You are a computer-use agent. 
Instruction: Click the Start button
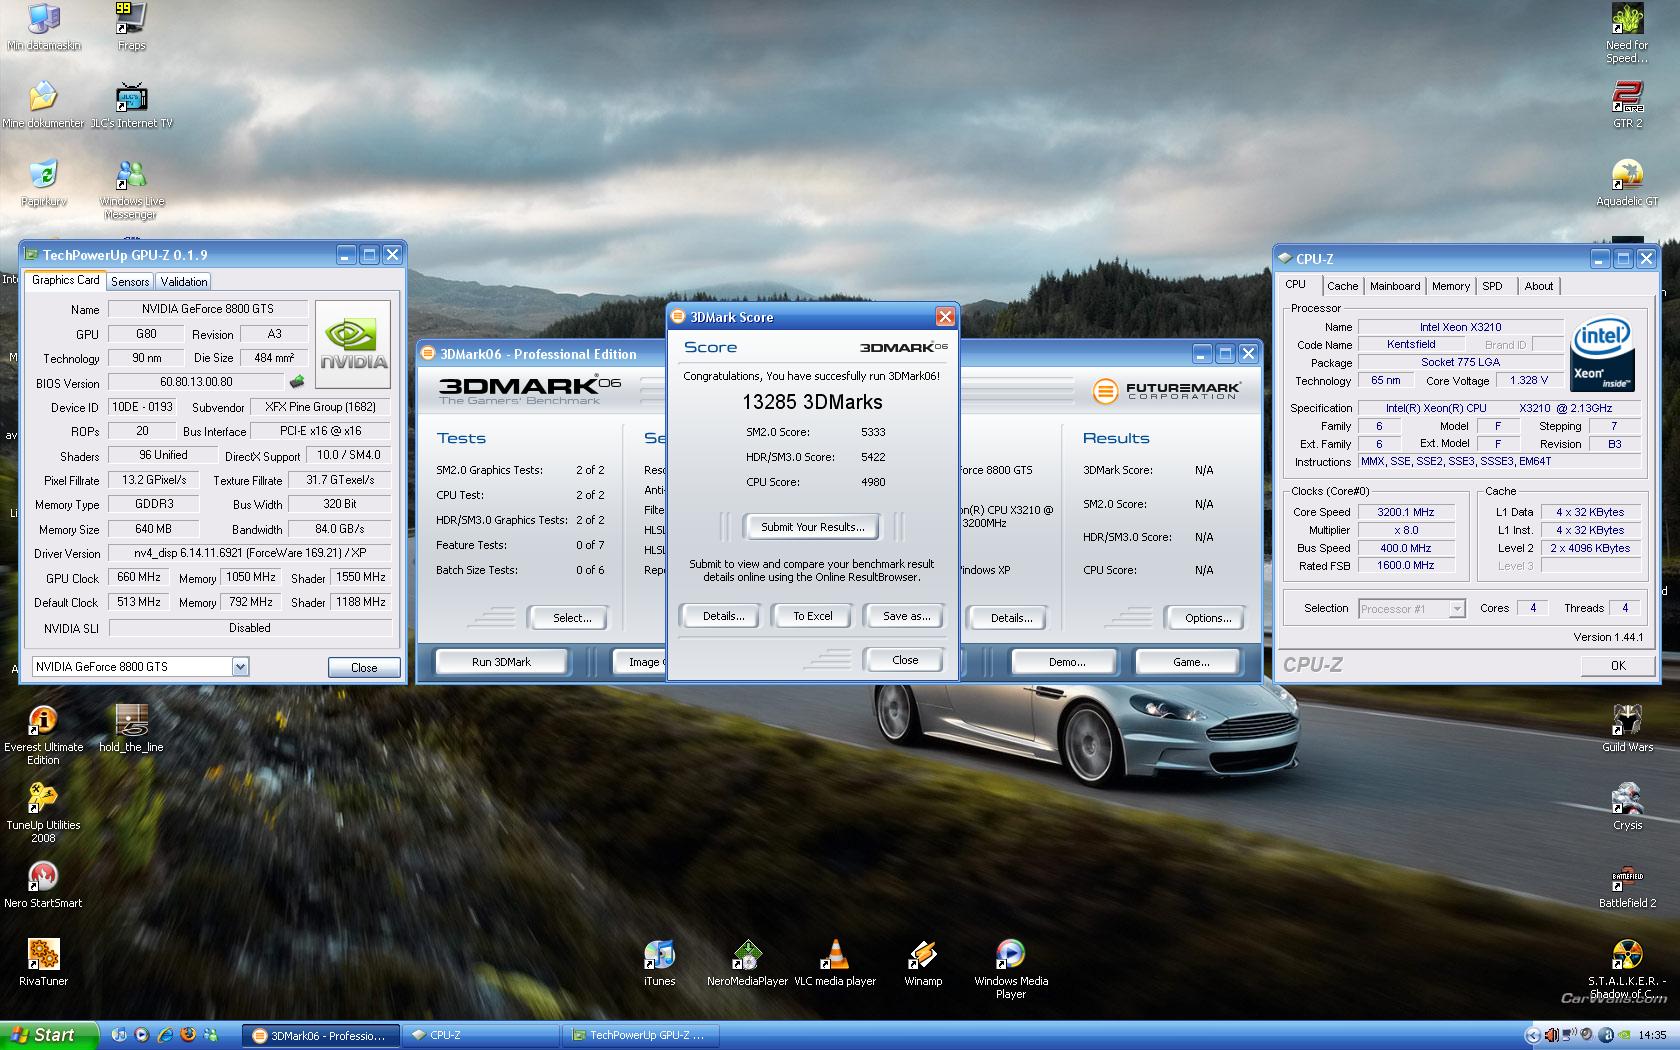(48, 1035)
